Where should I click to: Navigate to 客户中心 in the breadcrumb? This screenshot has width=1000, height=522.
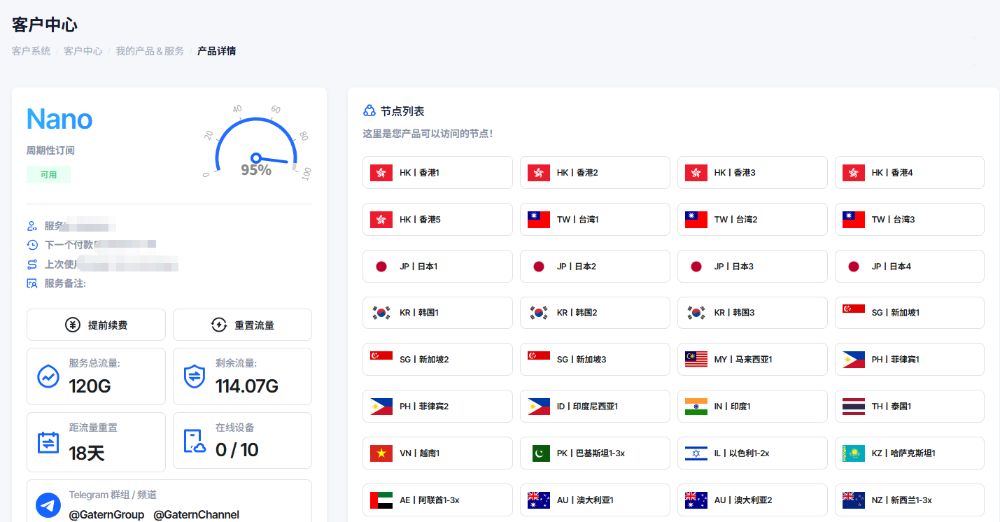(x=83, y=51)
